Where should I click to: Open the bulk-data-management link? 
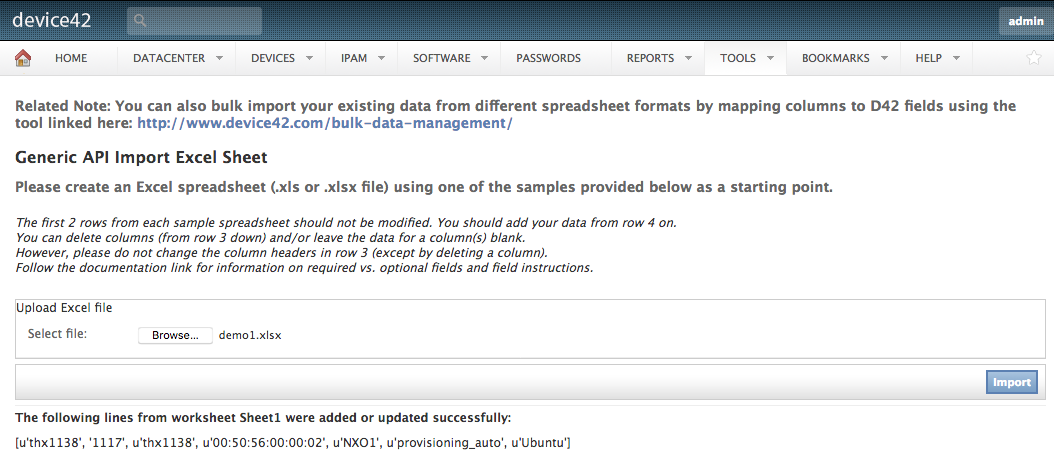[325, 124]
